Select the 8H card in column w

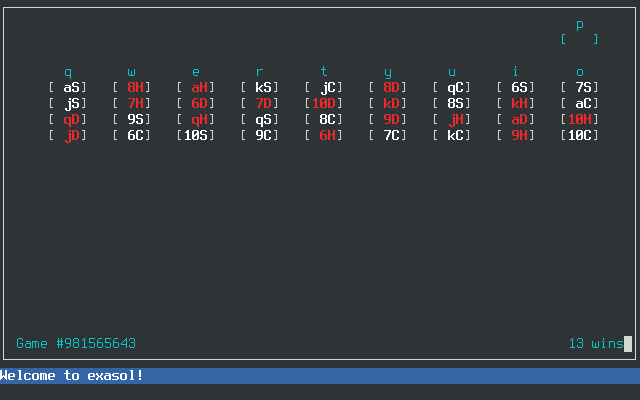tap(131, 87)
